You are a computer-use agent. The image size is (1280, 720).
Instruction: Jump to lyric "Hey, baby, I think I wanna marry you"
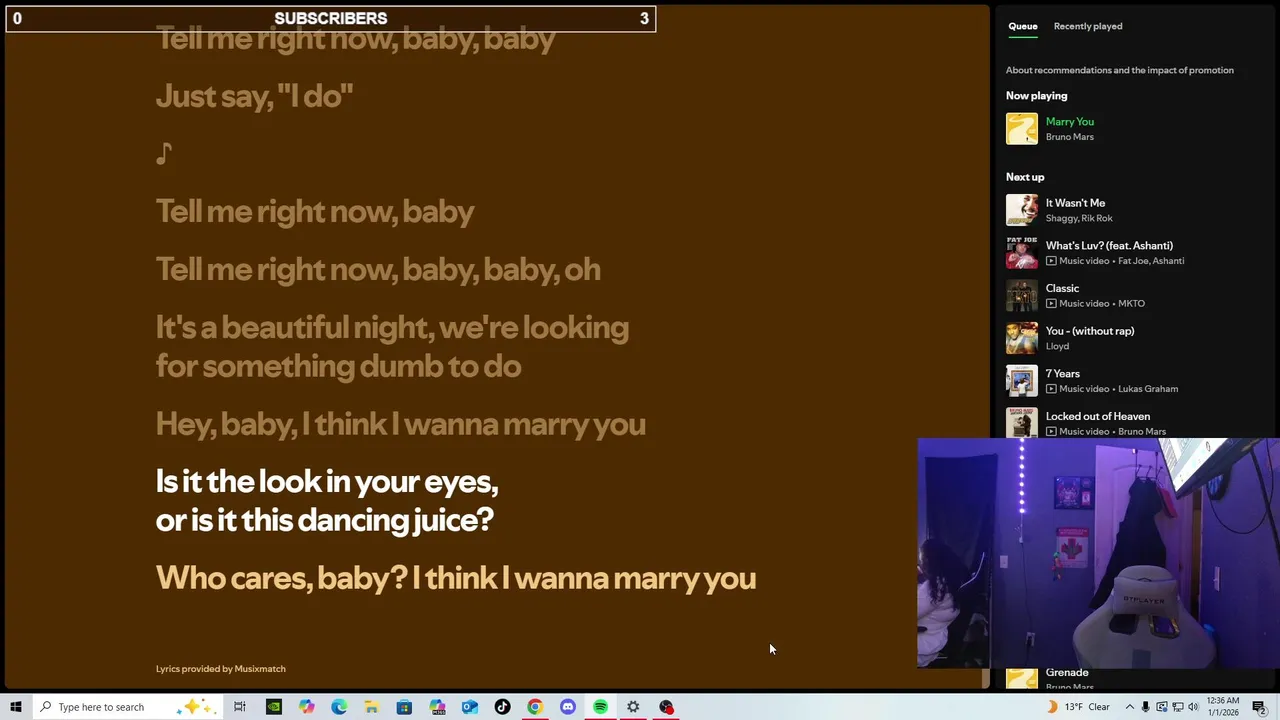coord(401,424)
